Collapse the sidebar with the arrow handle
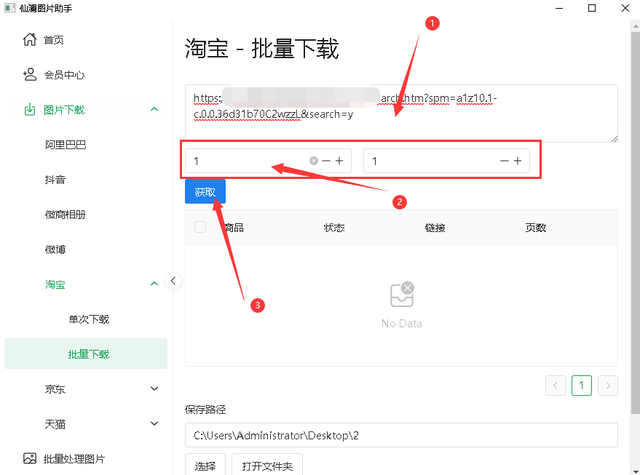Image resolution: width=640 pixels, height=475 pixels. coord(173,281)
